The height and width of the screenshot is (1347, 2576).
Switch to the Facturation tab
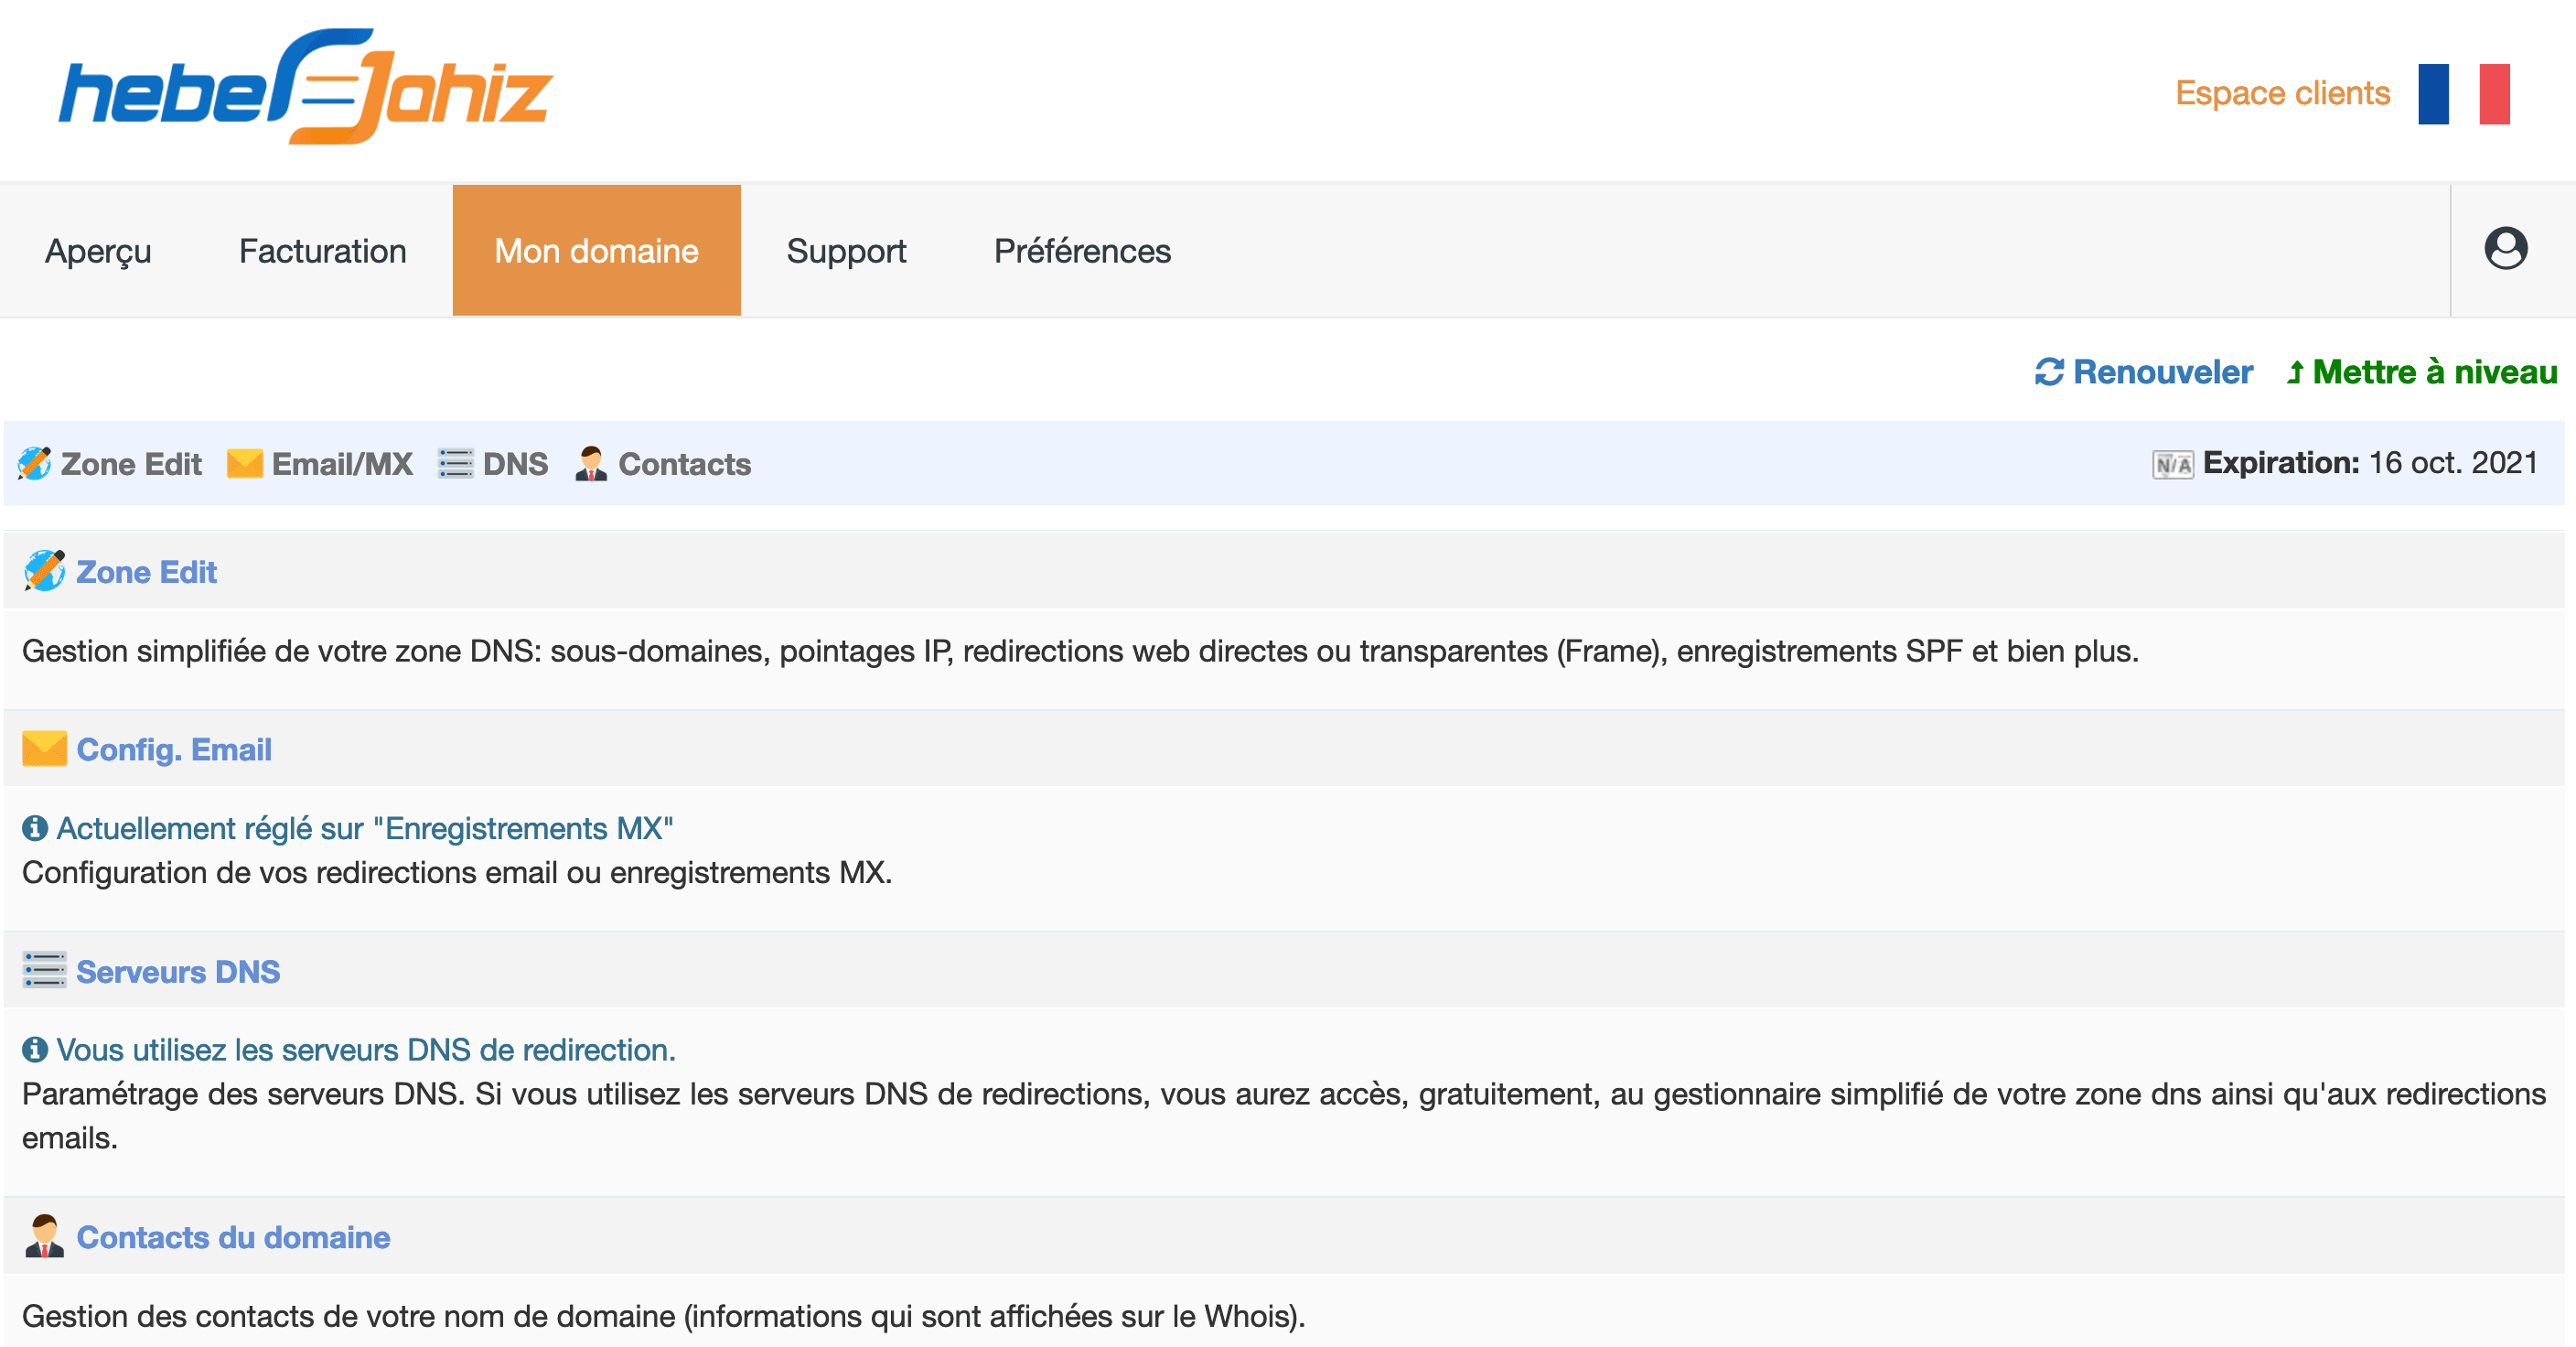(x=322, y=251)
